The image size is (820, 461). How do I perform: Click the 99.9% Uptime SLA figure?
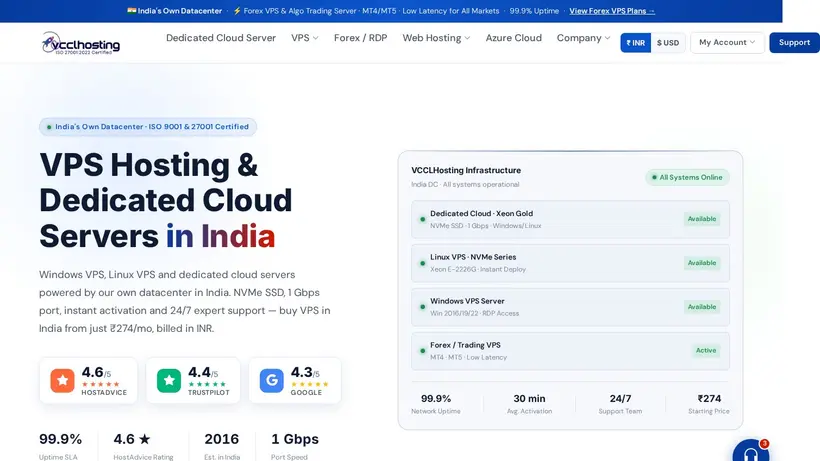(60, 446)
